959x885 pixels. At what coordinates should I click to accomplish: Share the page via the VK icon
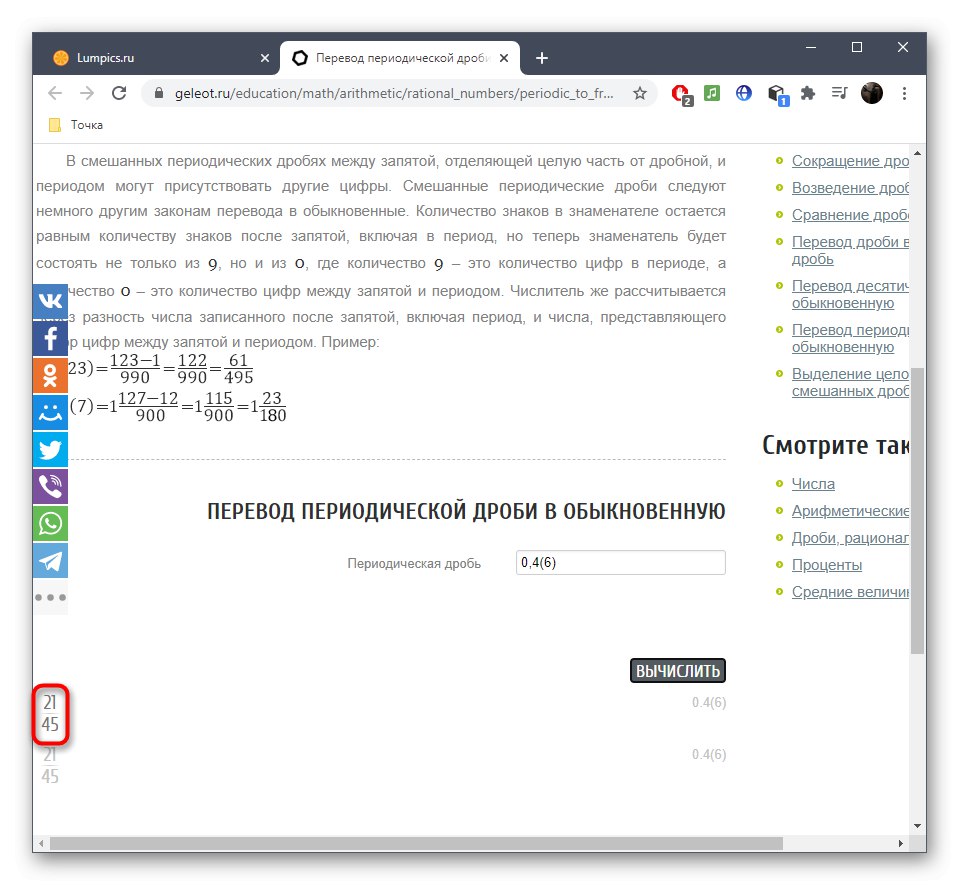click(x=50, y=301)
